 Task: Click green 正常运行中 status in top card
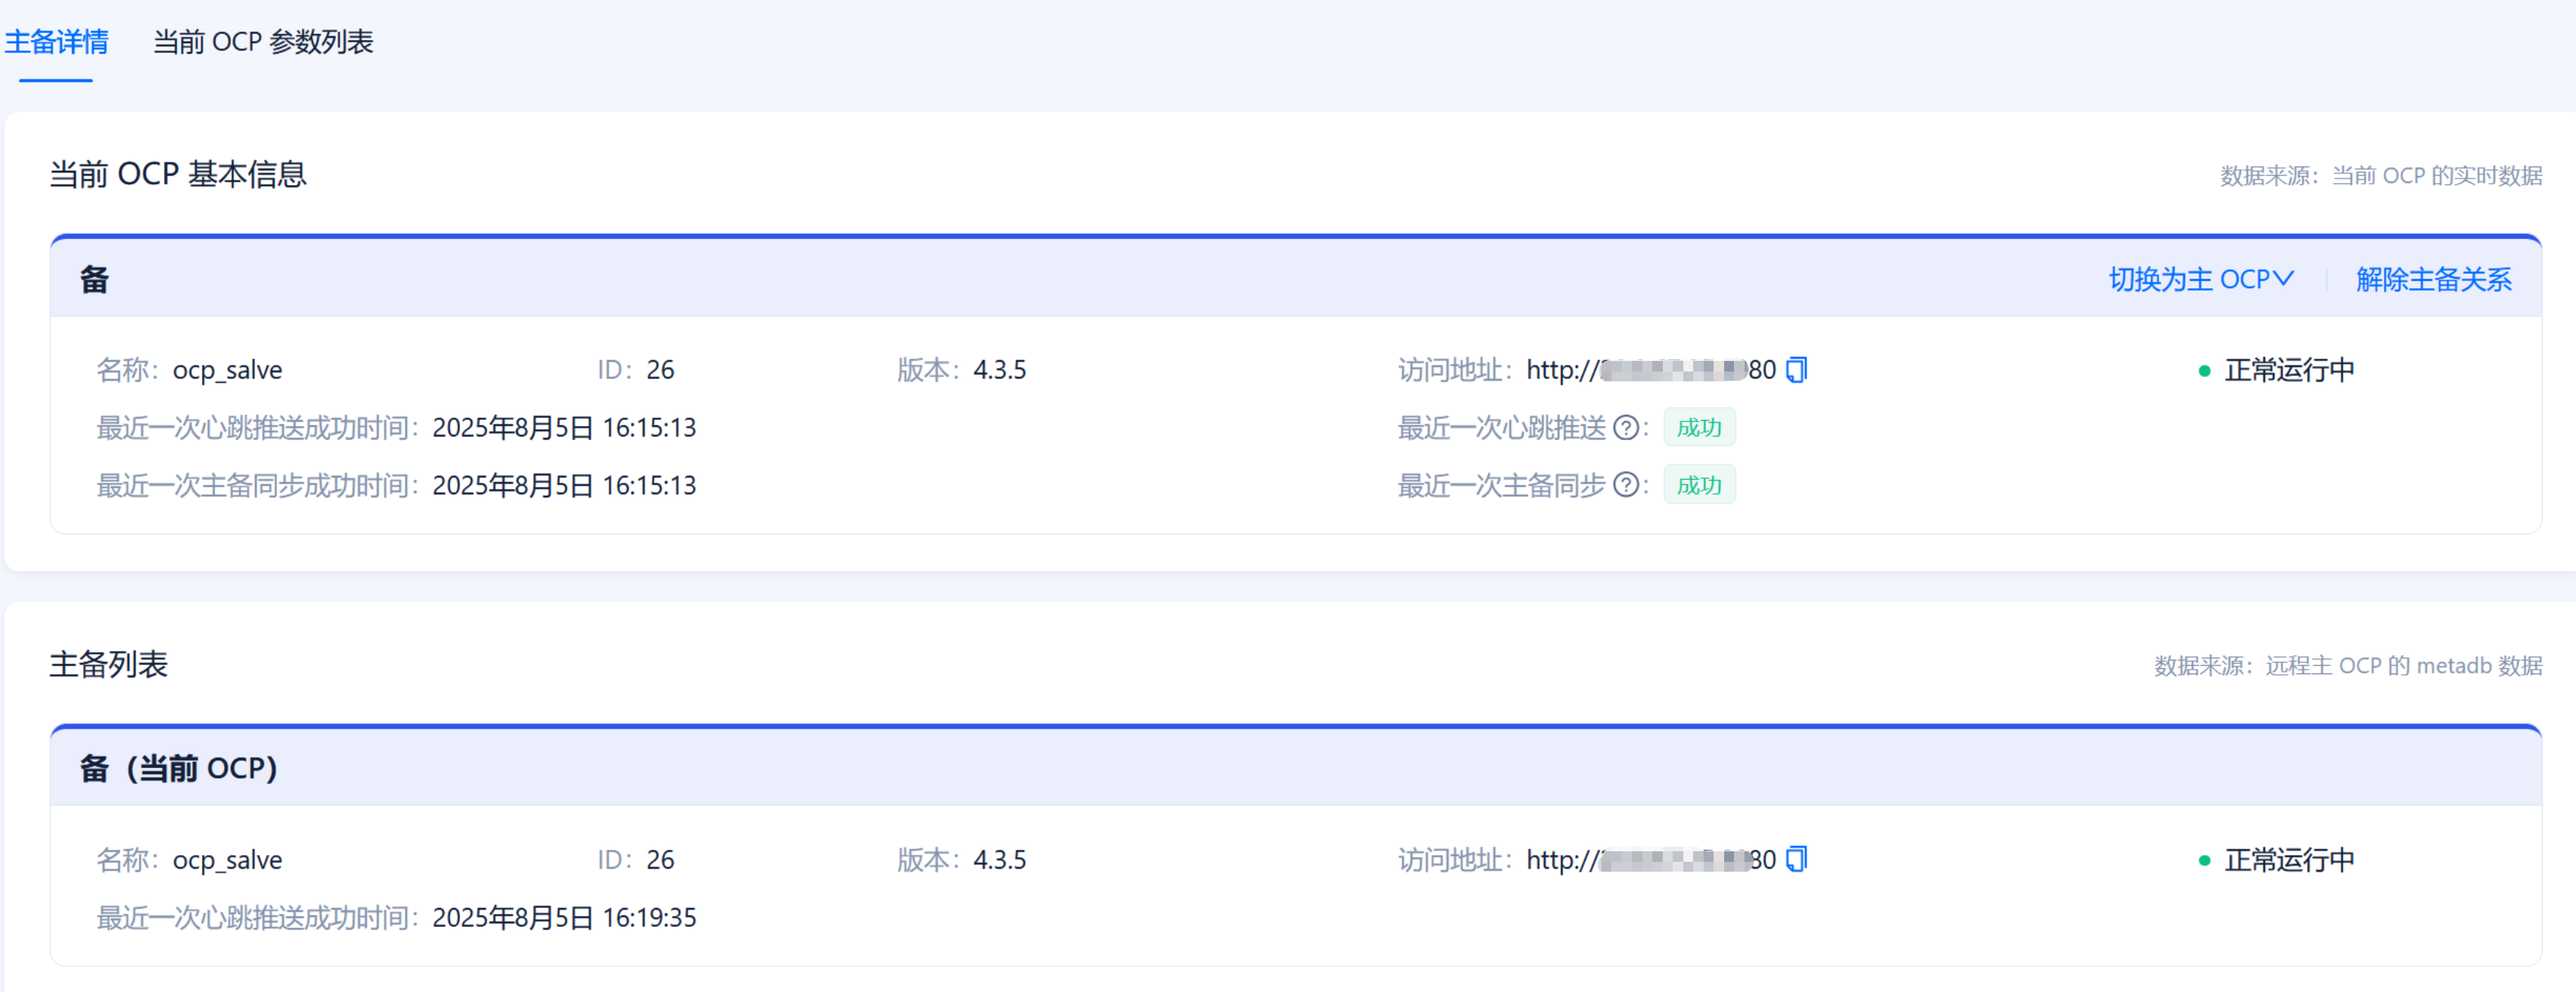tap(2287, 371)
